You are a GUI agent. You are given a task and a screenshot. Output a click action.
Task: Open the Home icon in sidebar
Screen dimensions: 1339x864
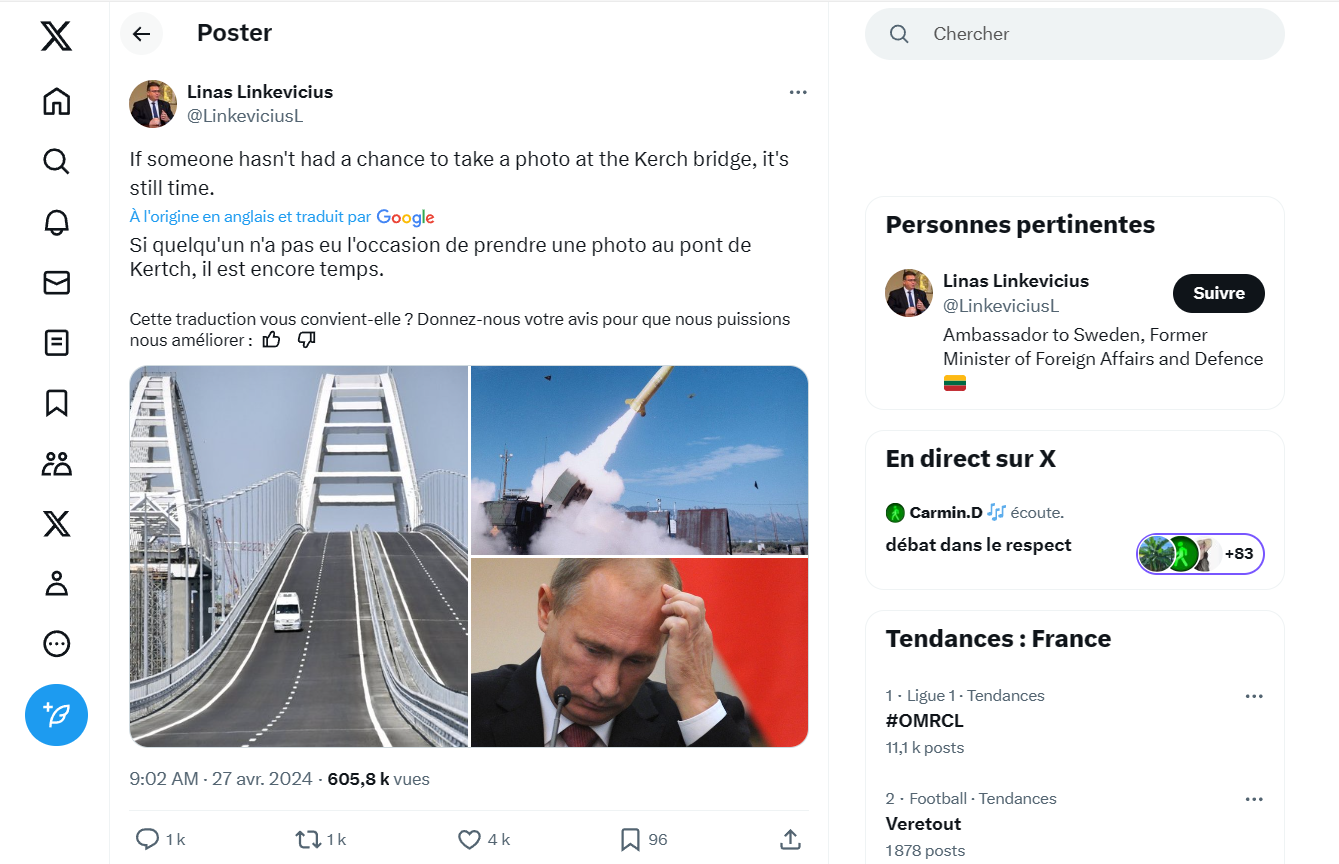56,101
